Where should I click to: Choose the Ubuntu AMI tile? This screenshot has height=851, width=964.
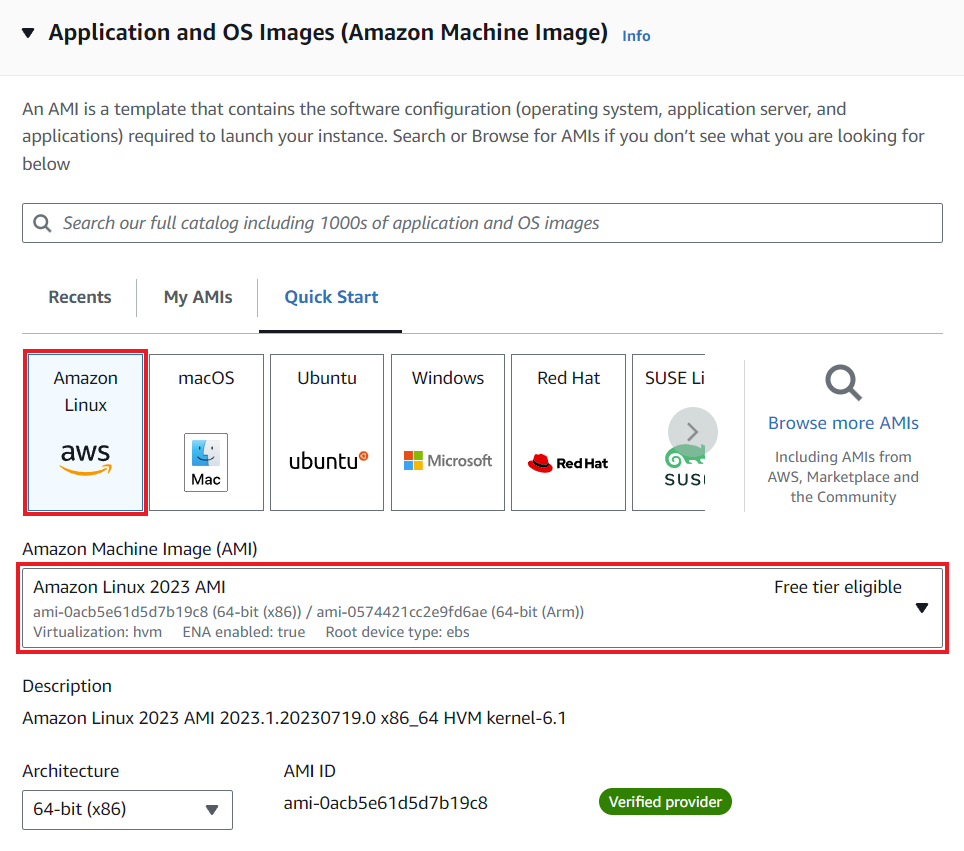tap(326, 431)
